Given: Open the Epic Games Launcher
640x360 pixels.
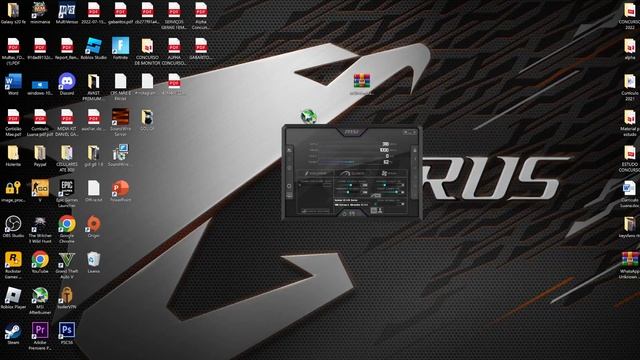Looking at the screenshot, I should [67, 194].
